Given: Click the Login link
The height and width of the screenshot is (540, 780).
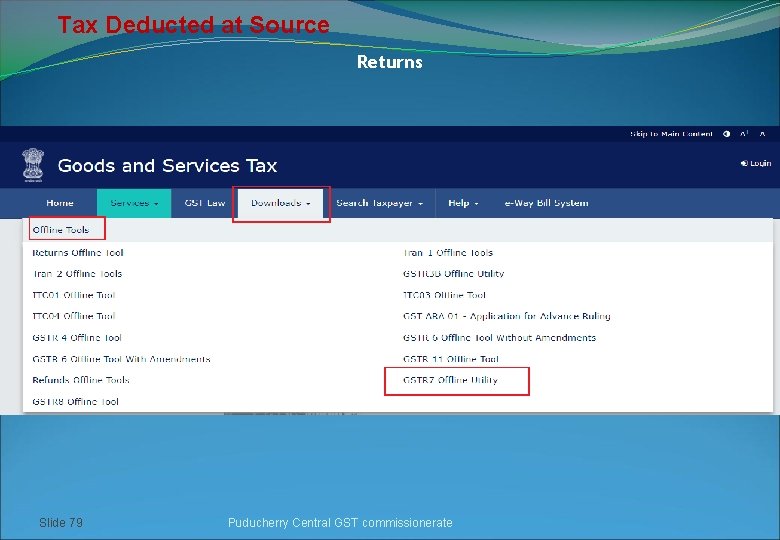Looking at the screenshot, I should coord(756,163).
